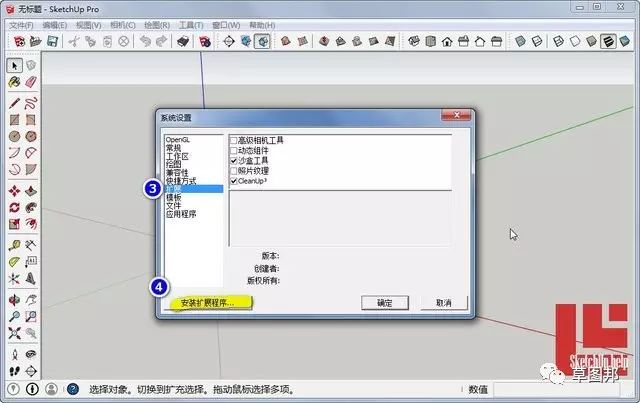Cancel with the 取消 button

(x=443, y=303)
